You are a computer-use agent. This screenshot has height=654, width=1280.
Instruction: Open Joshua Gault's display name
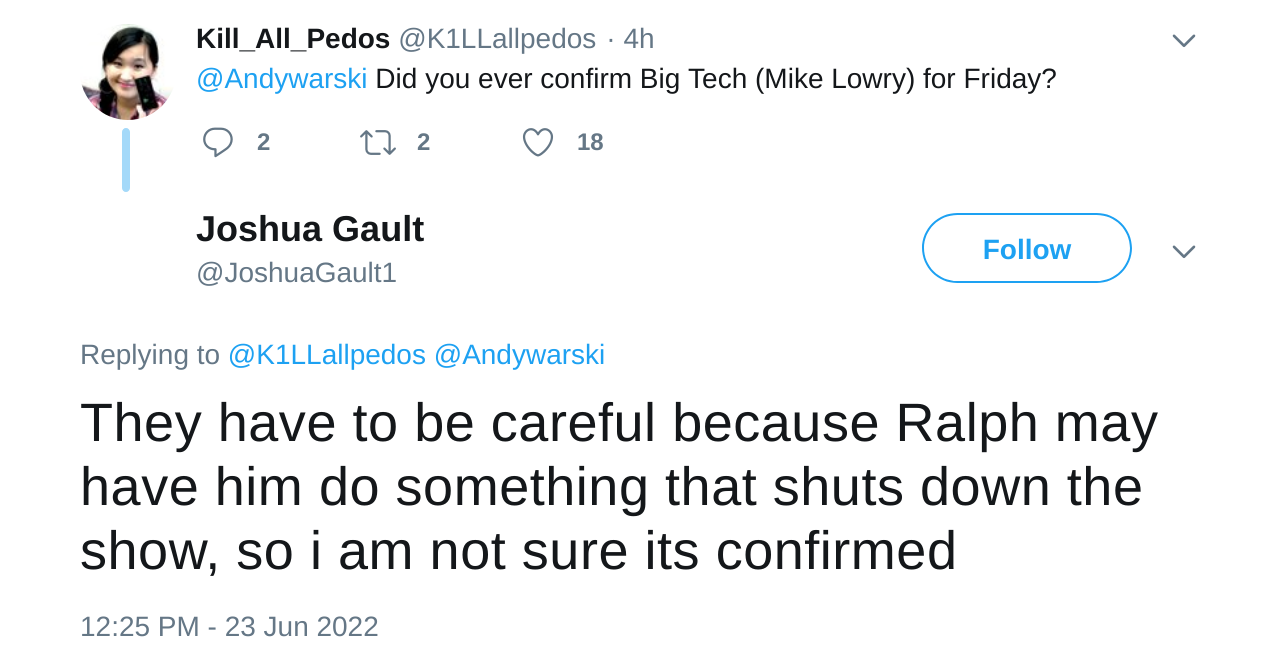click(310, 229)
